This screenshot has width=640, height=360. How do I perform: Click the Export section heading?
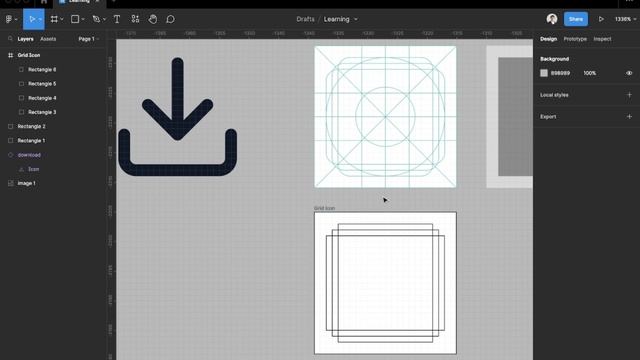pyautogui.click(x=548, y=116)
